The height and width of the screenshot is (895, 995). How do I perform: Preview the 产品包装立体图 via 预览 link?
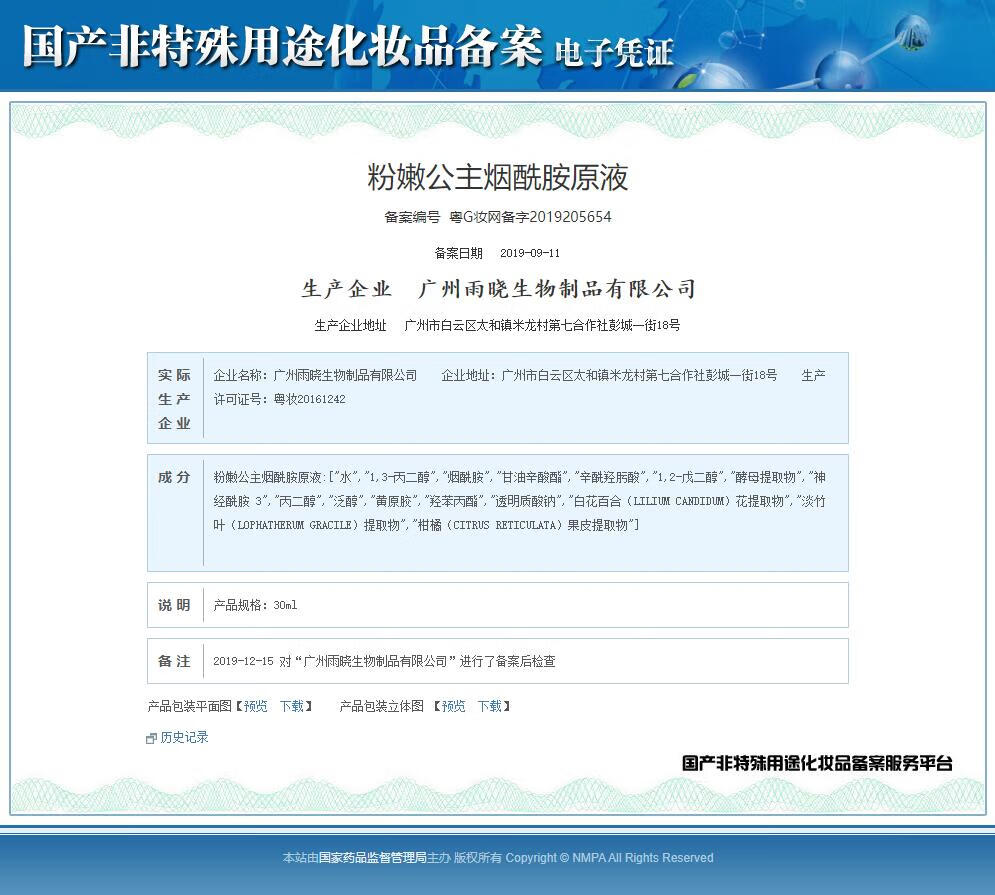(453, 706)
